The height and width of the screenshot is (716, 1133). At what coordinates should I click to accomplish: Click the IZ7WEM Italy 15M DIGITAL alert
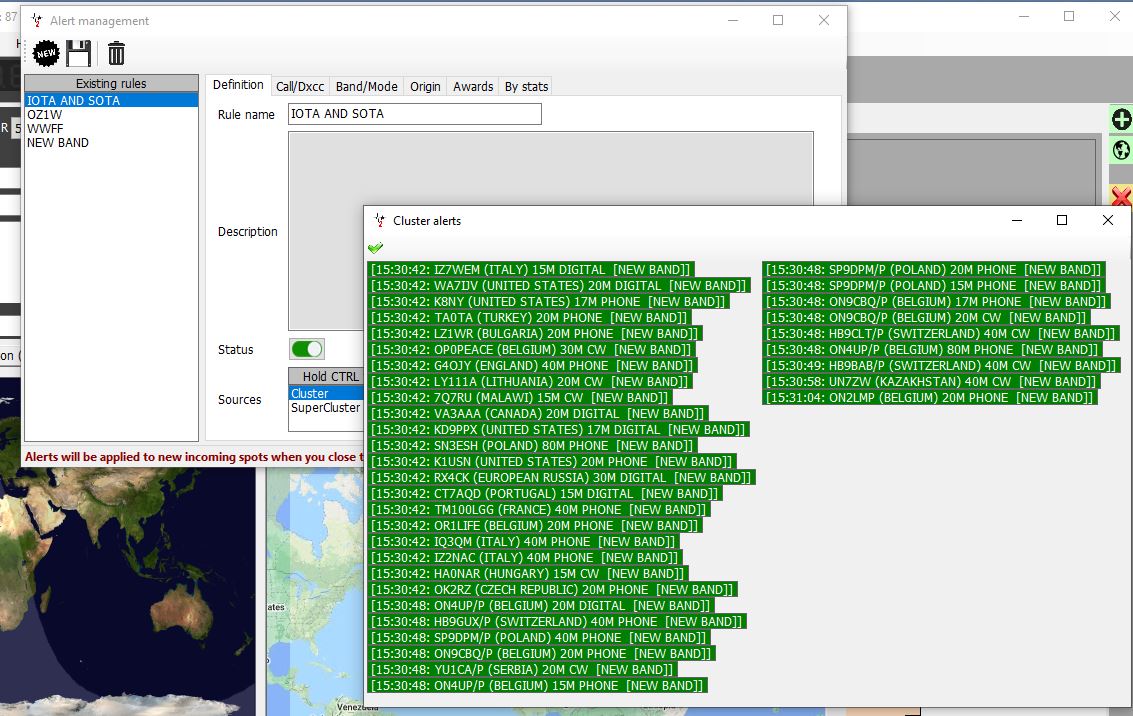(x=531, y=269)
